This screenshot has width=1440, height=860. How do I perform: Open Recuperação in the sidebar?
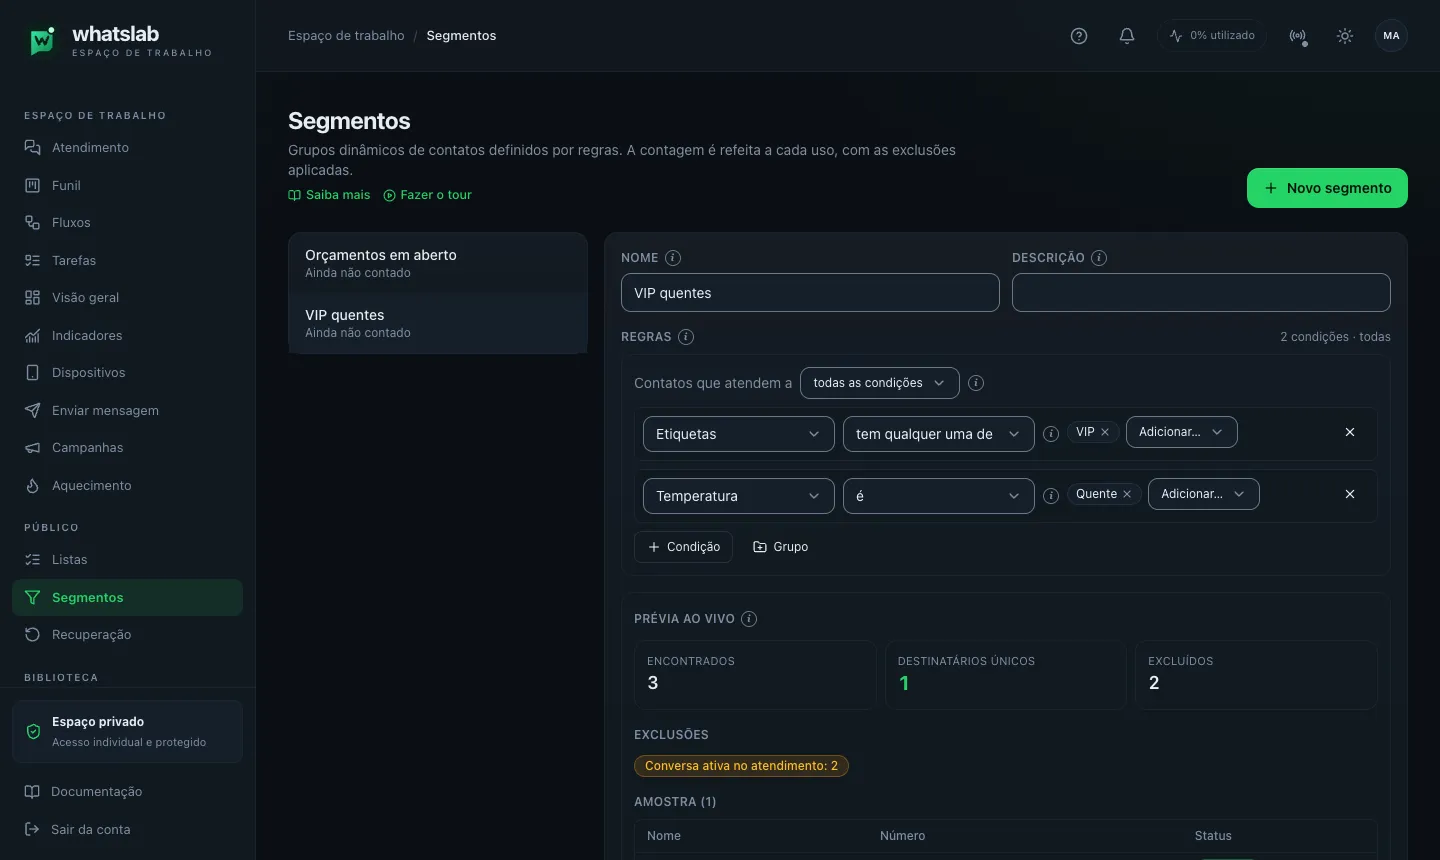[x=127, y=635]
